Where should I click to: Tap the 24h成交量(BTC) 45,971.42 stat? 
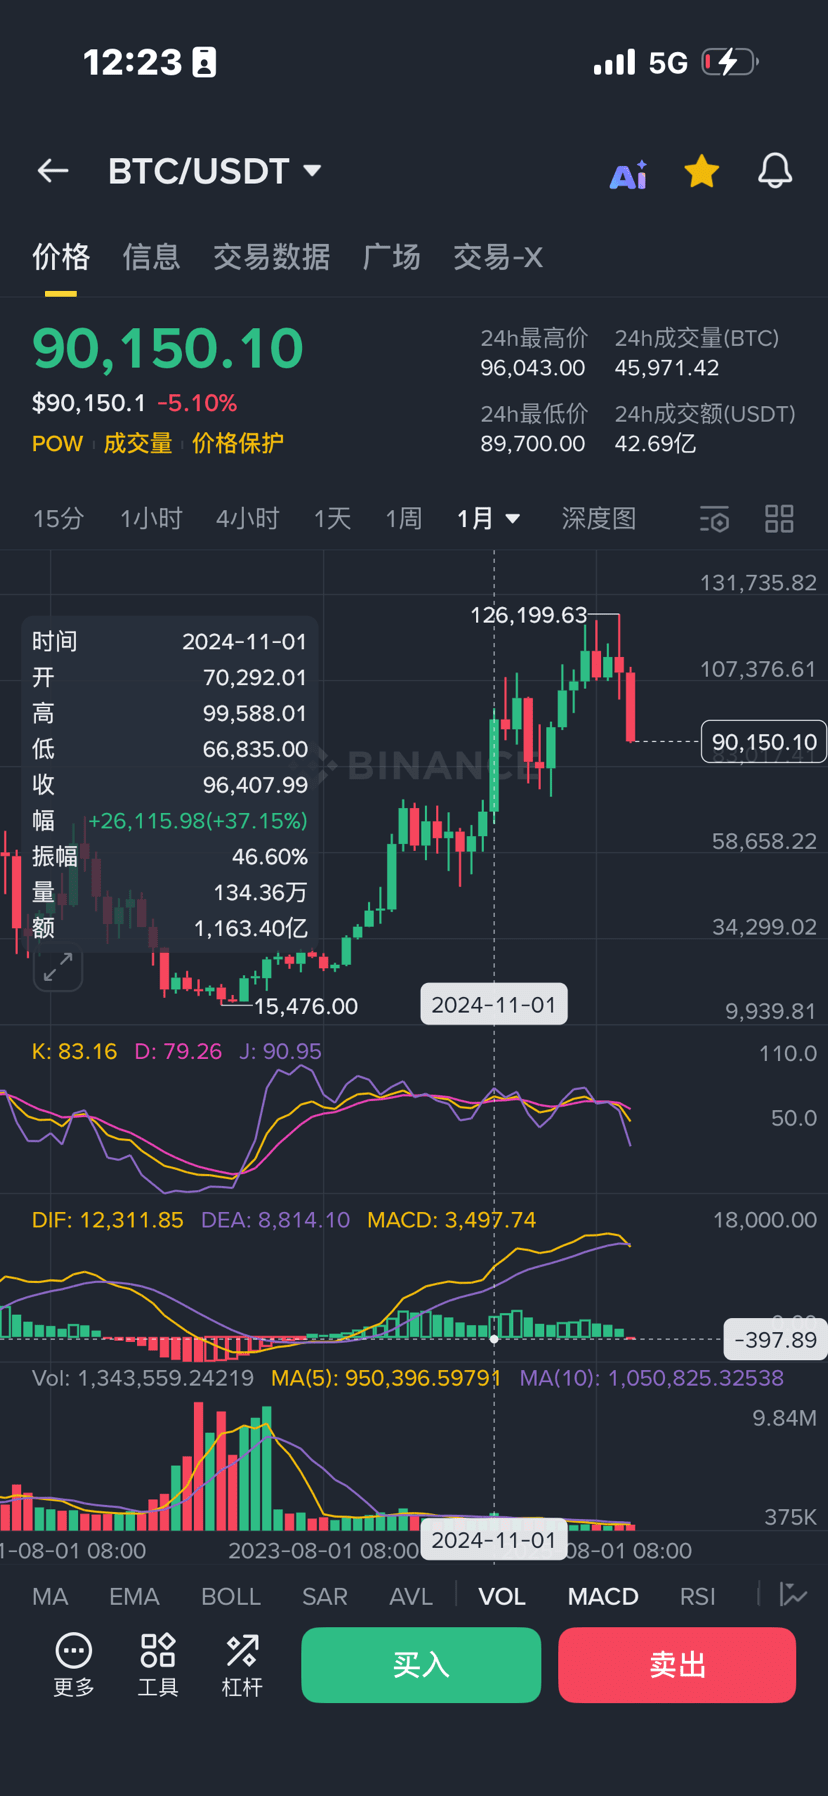[x=697, y=353]
